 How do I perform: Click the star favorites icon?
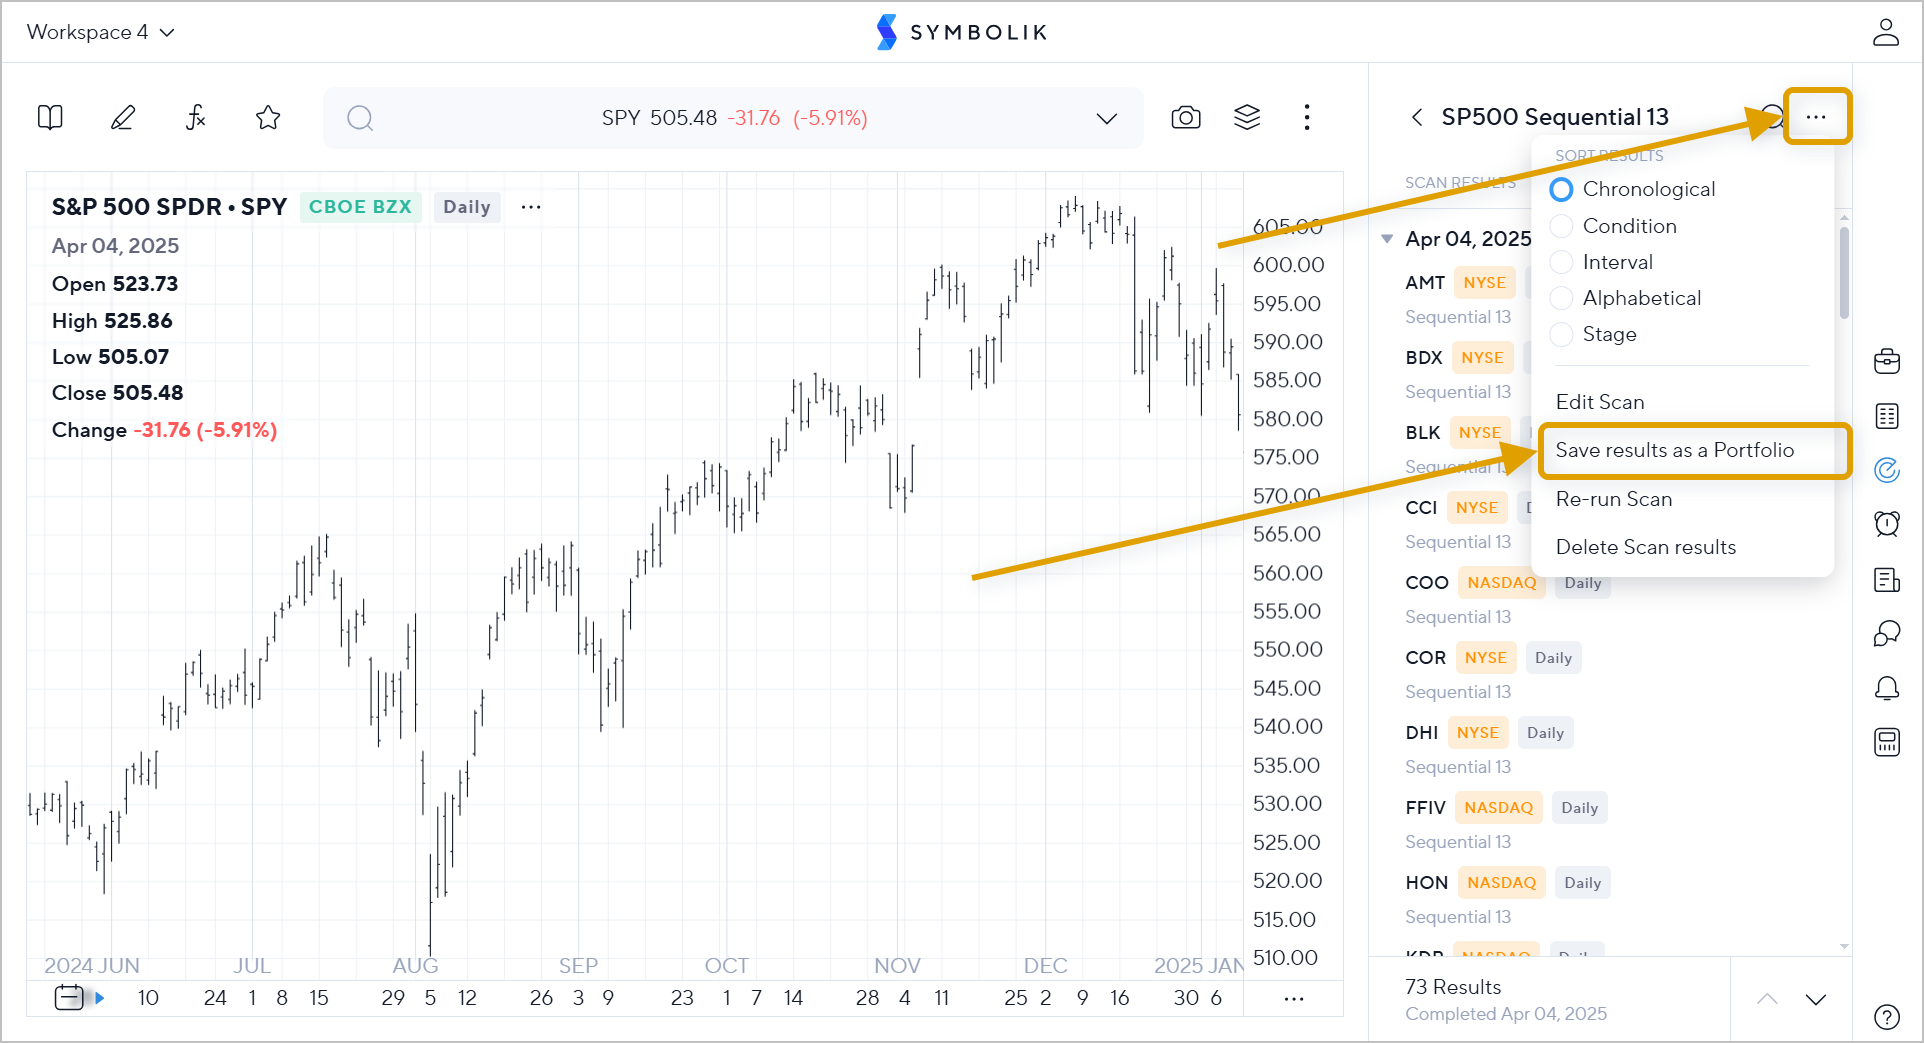click(268, 118)
